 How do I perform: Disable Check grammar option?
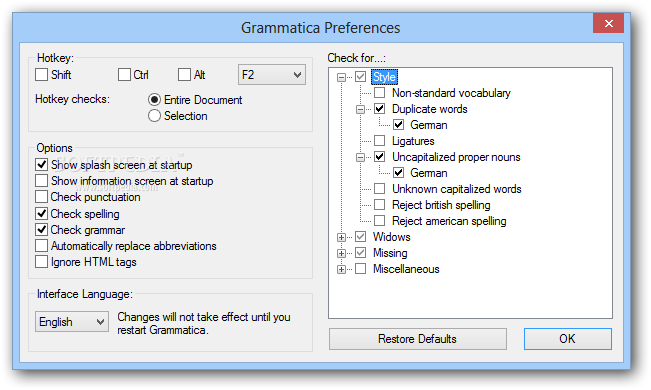coord(42,230)
